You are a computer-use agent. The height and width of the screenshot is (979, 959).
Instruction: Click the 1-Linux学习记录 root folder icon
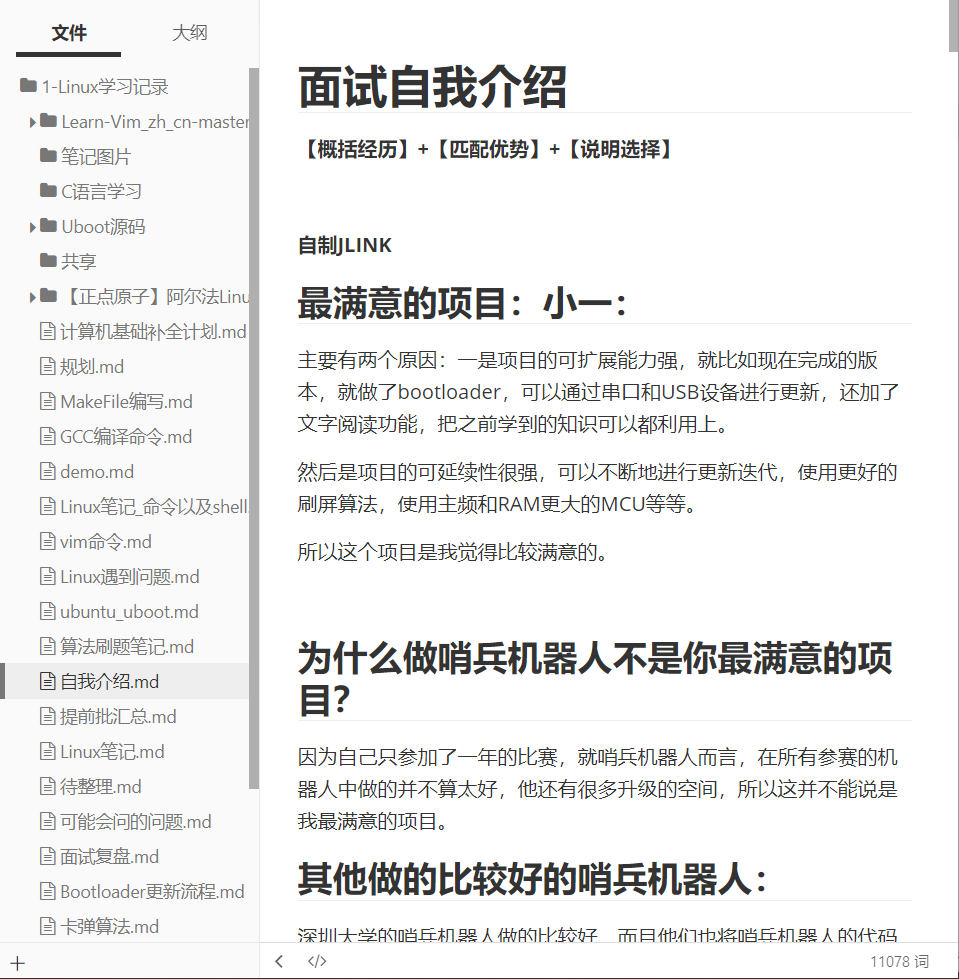click(x=28, y=86)
